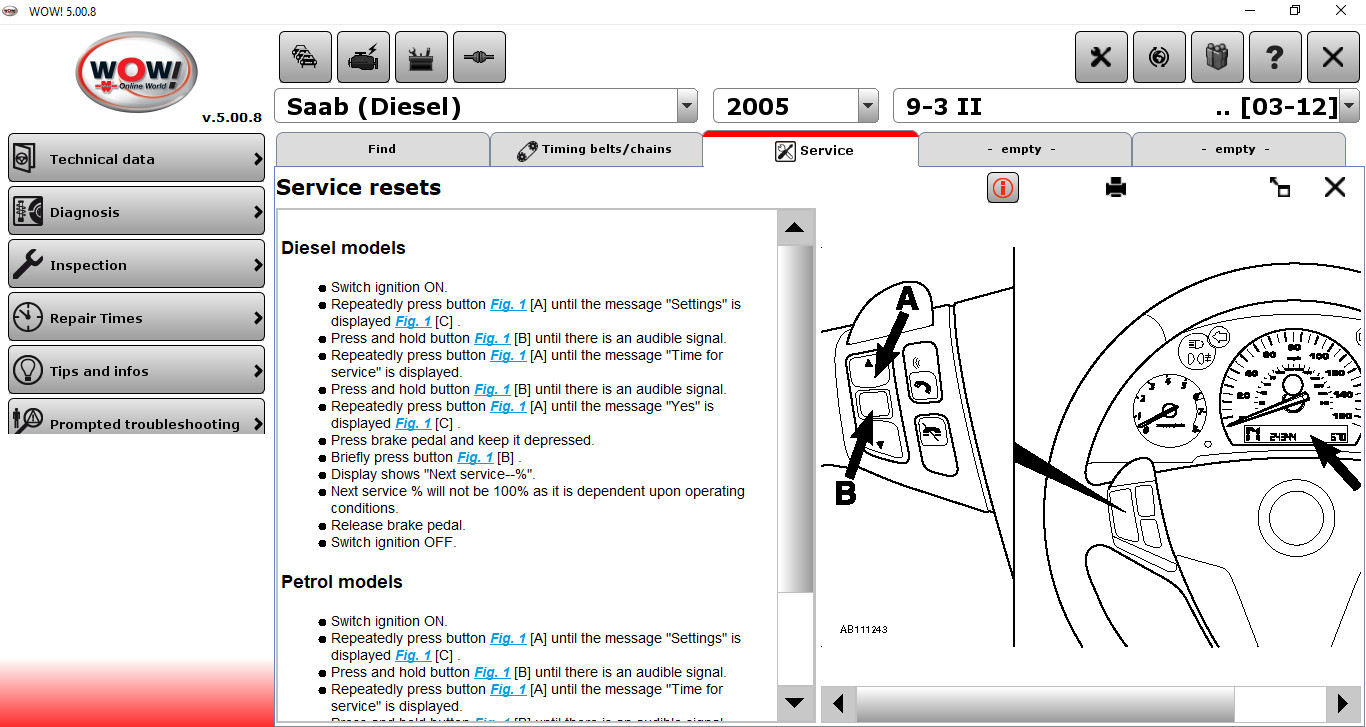This screenshot has width=1366, height=727.
Task: Click the expand panel size icon
Action: pos(1279,187)
